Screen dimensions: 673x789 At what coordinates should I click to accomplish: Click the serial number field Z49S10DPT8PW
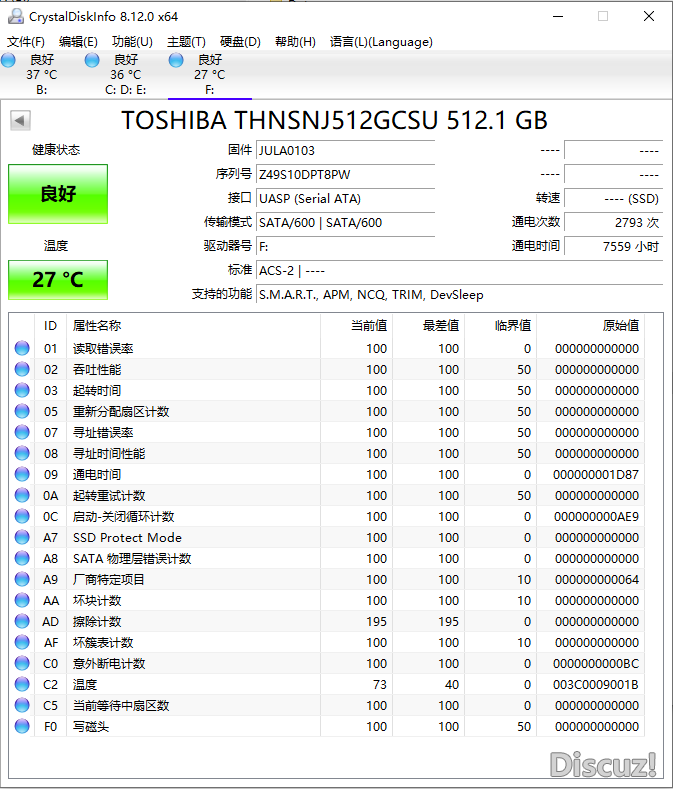[x=345, y=174]
